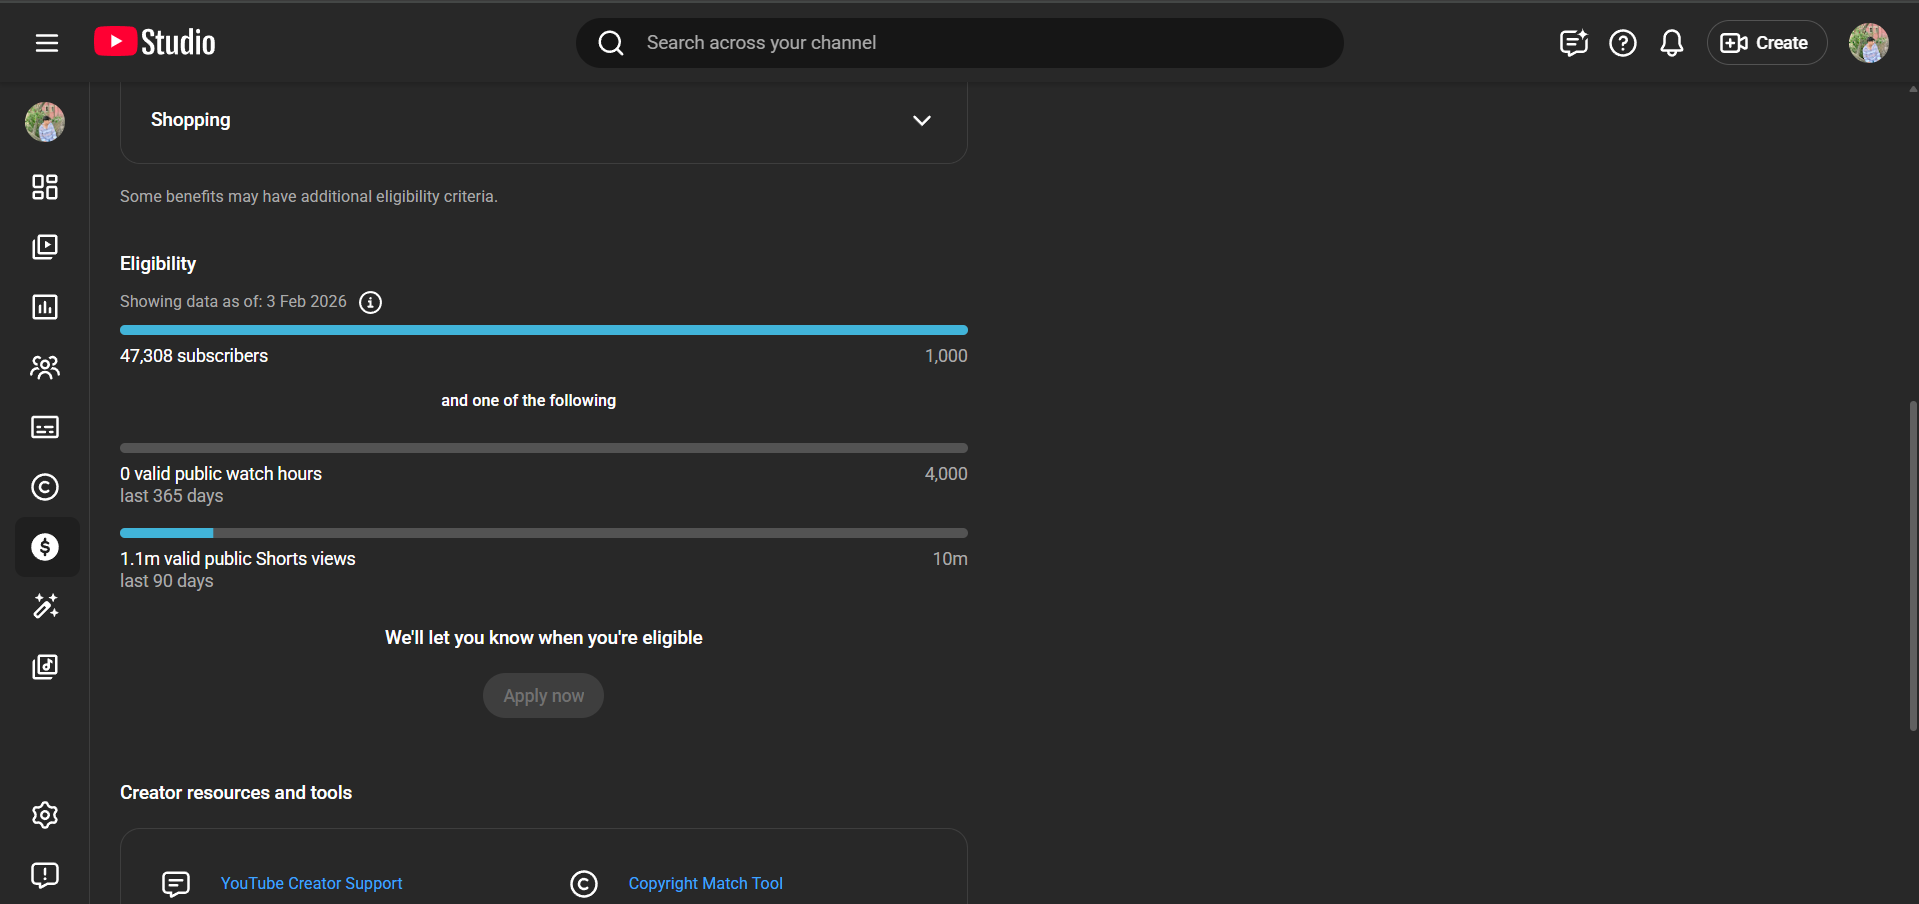Click the Apply now button
This screenshot has height=904, width=1919.
(543, 696)
